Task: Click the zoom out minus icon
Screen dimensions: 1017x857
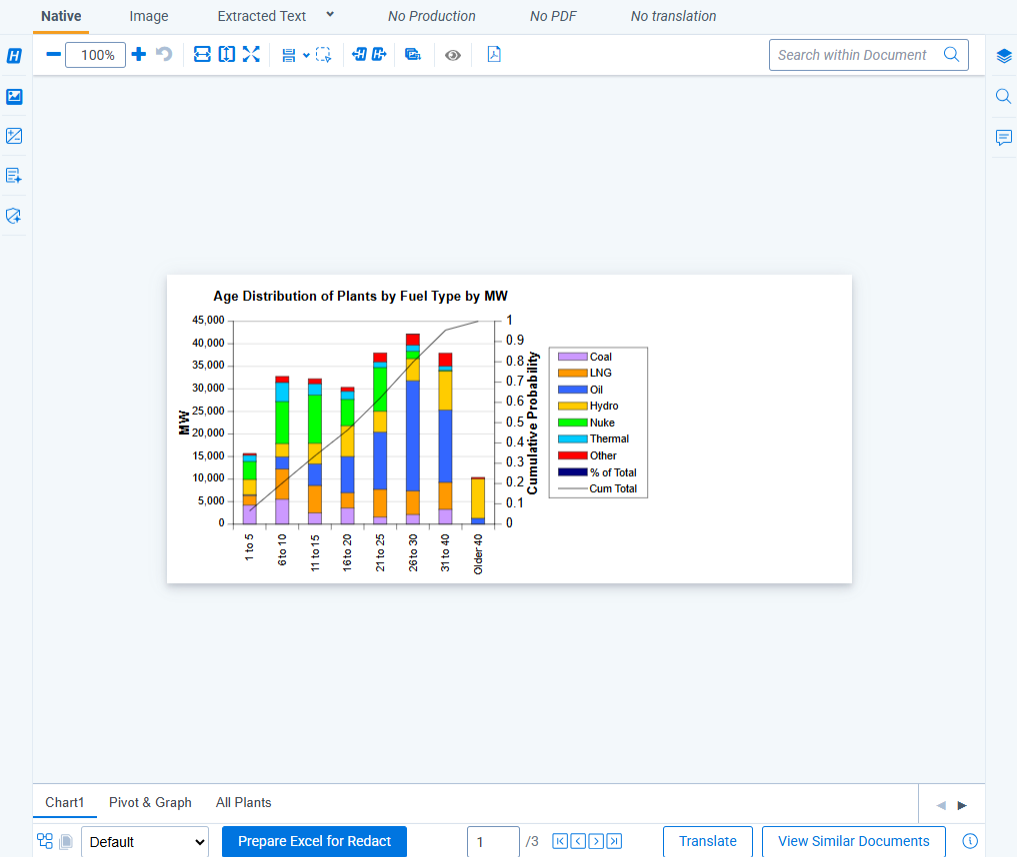Action: [53, 55]
